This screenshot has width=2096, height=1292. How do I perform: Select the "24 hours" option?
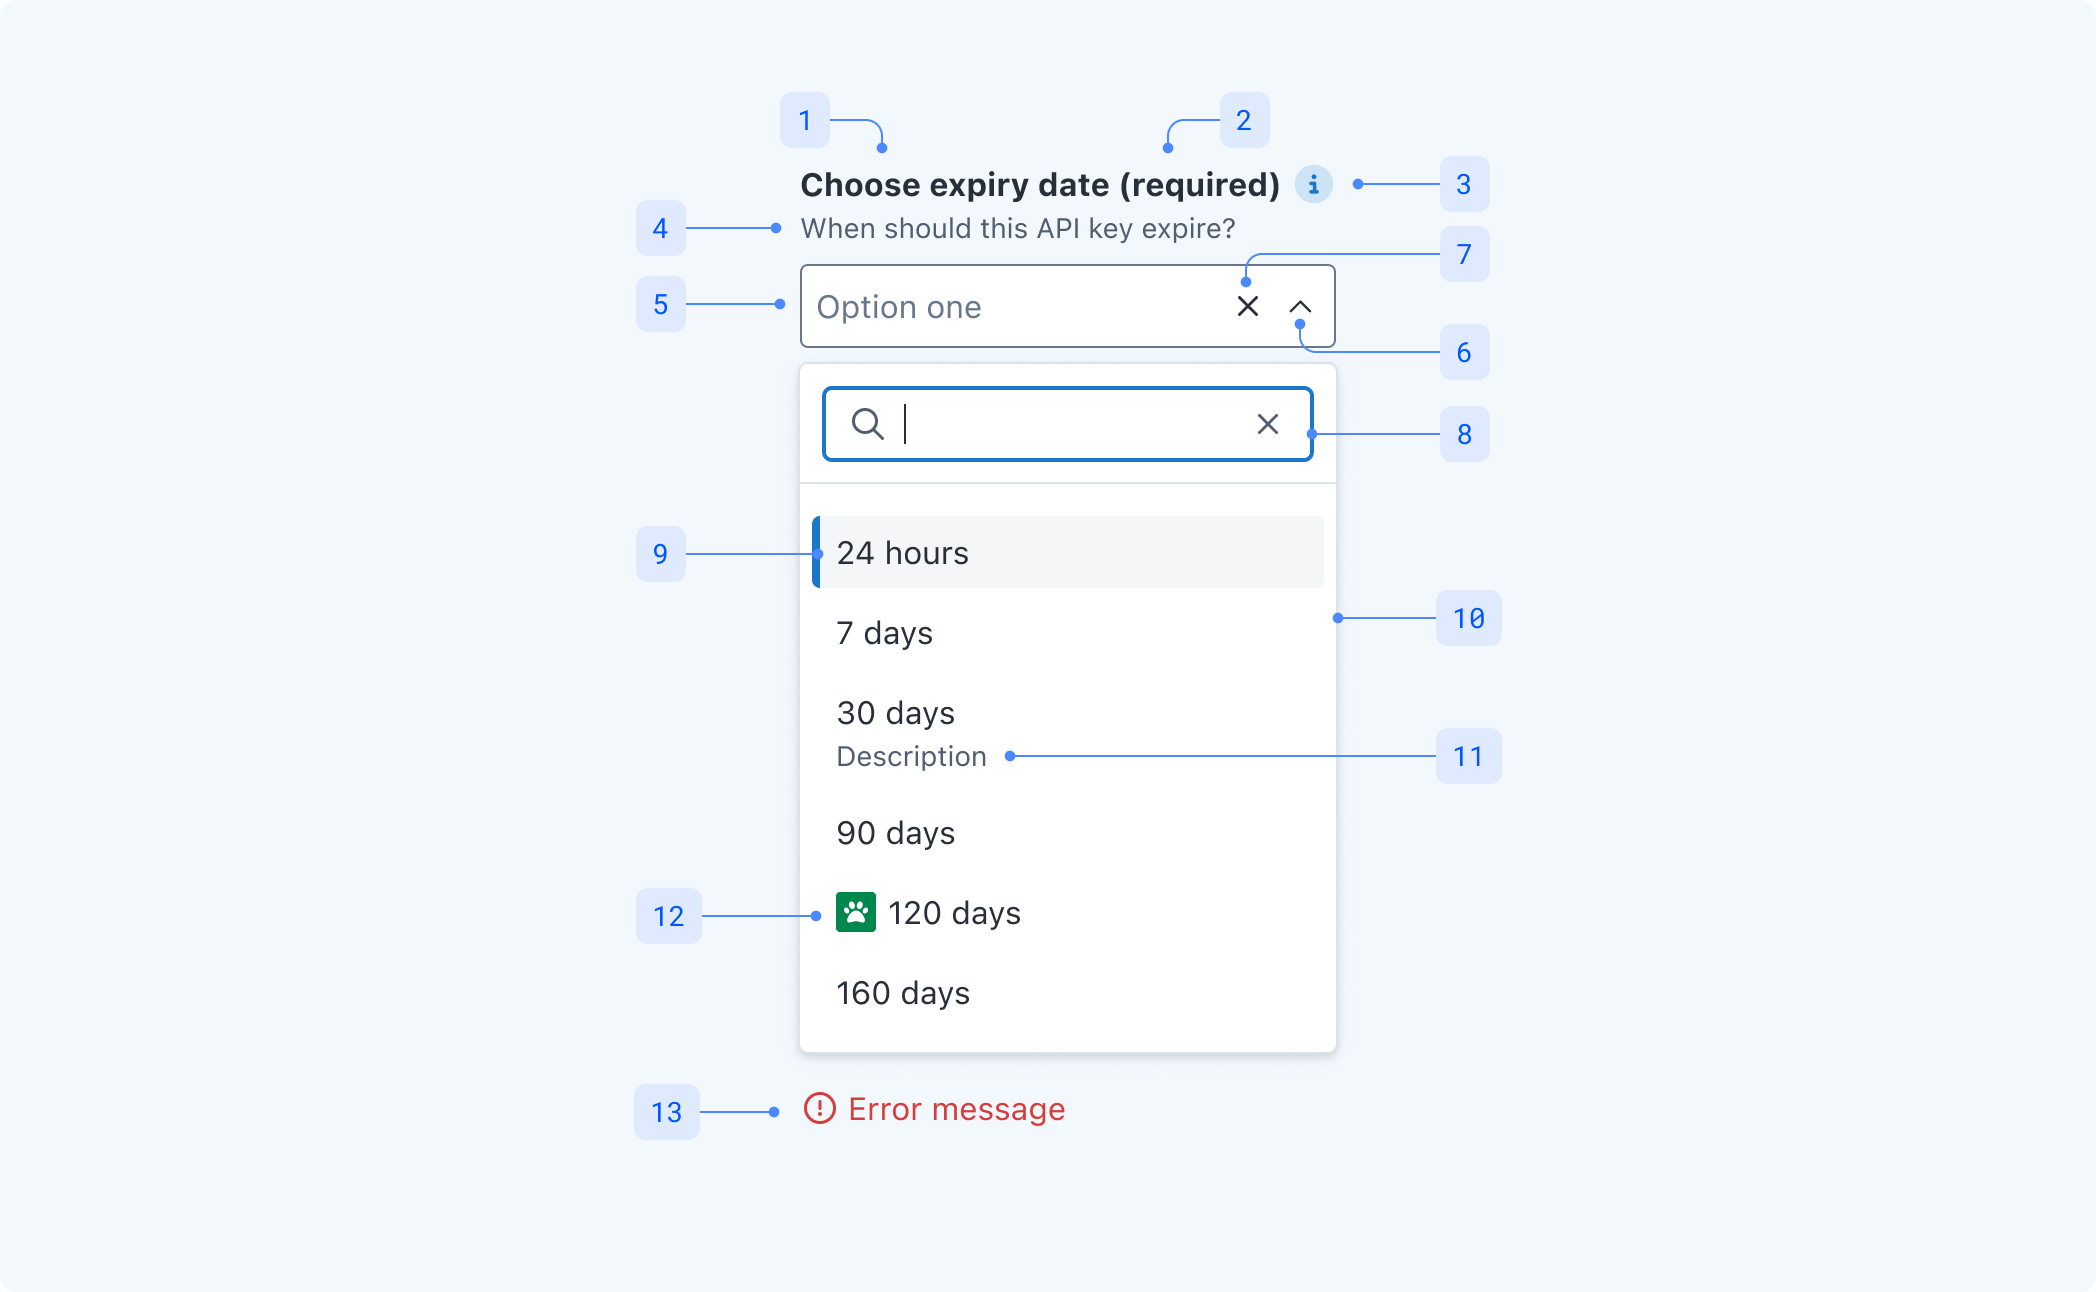1068,553
